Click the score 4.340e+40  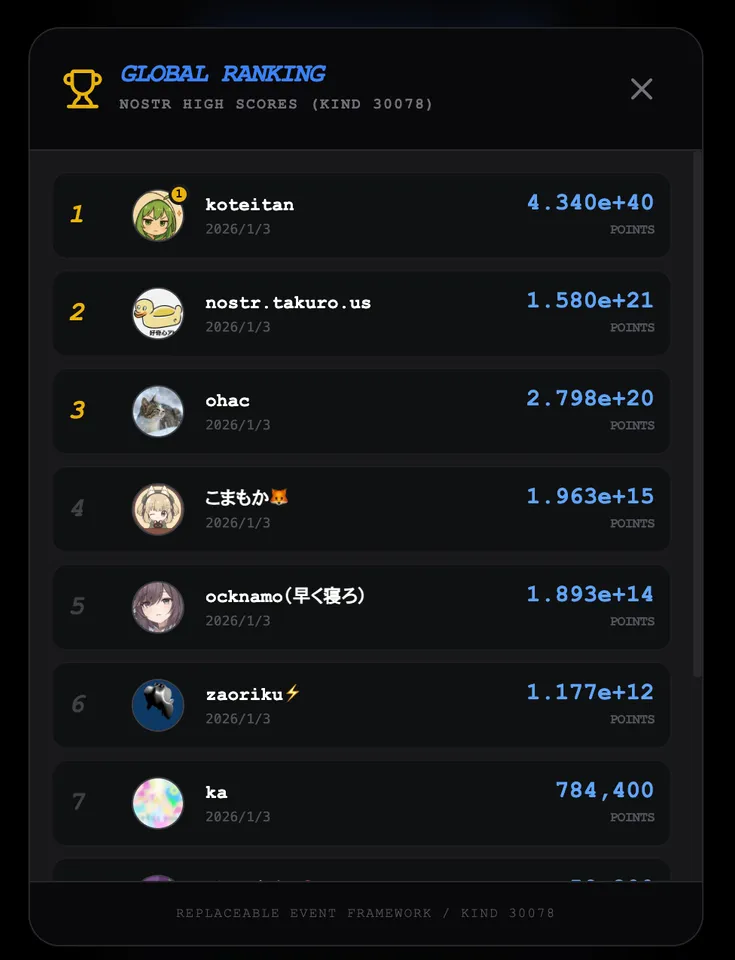[x=590, y=202]
